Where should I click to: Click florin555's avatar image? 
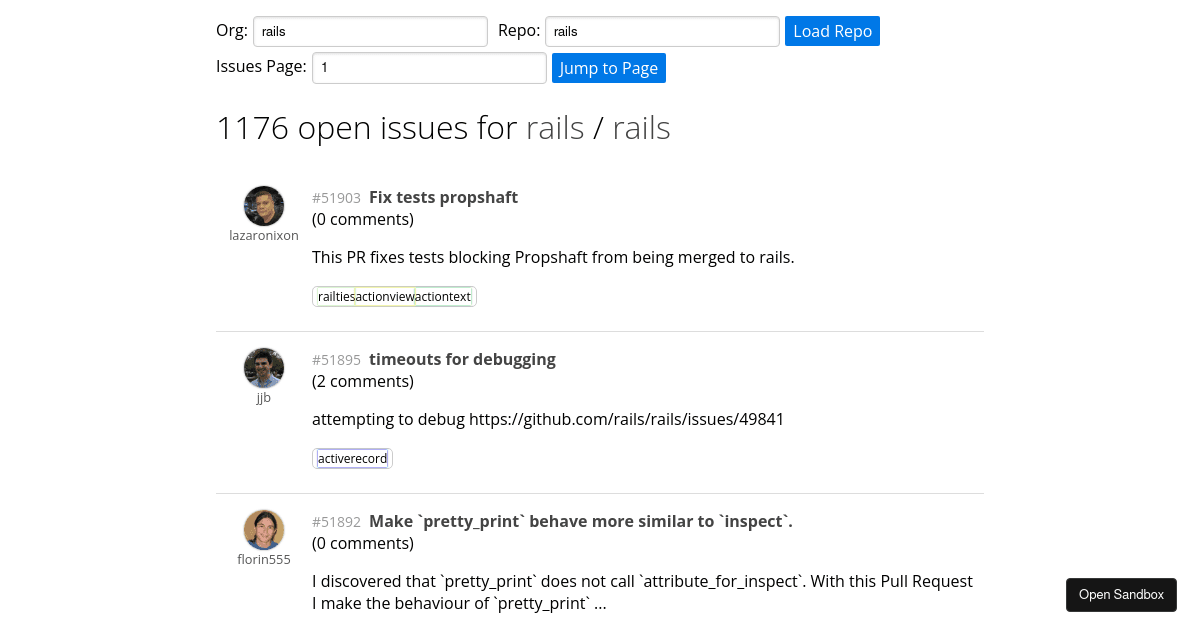point(264,529)
